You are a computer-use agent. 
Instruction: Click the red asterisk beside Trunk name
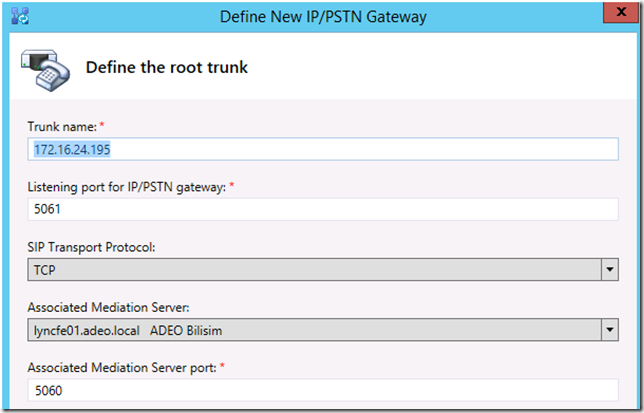102,125
